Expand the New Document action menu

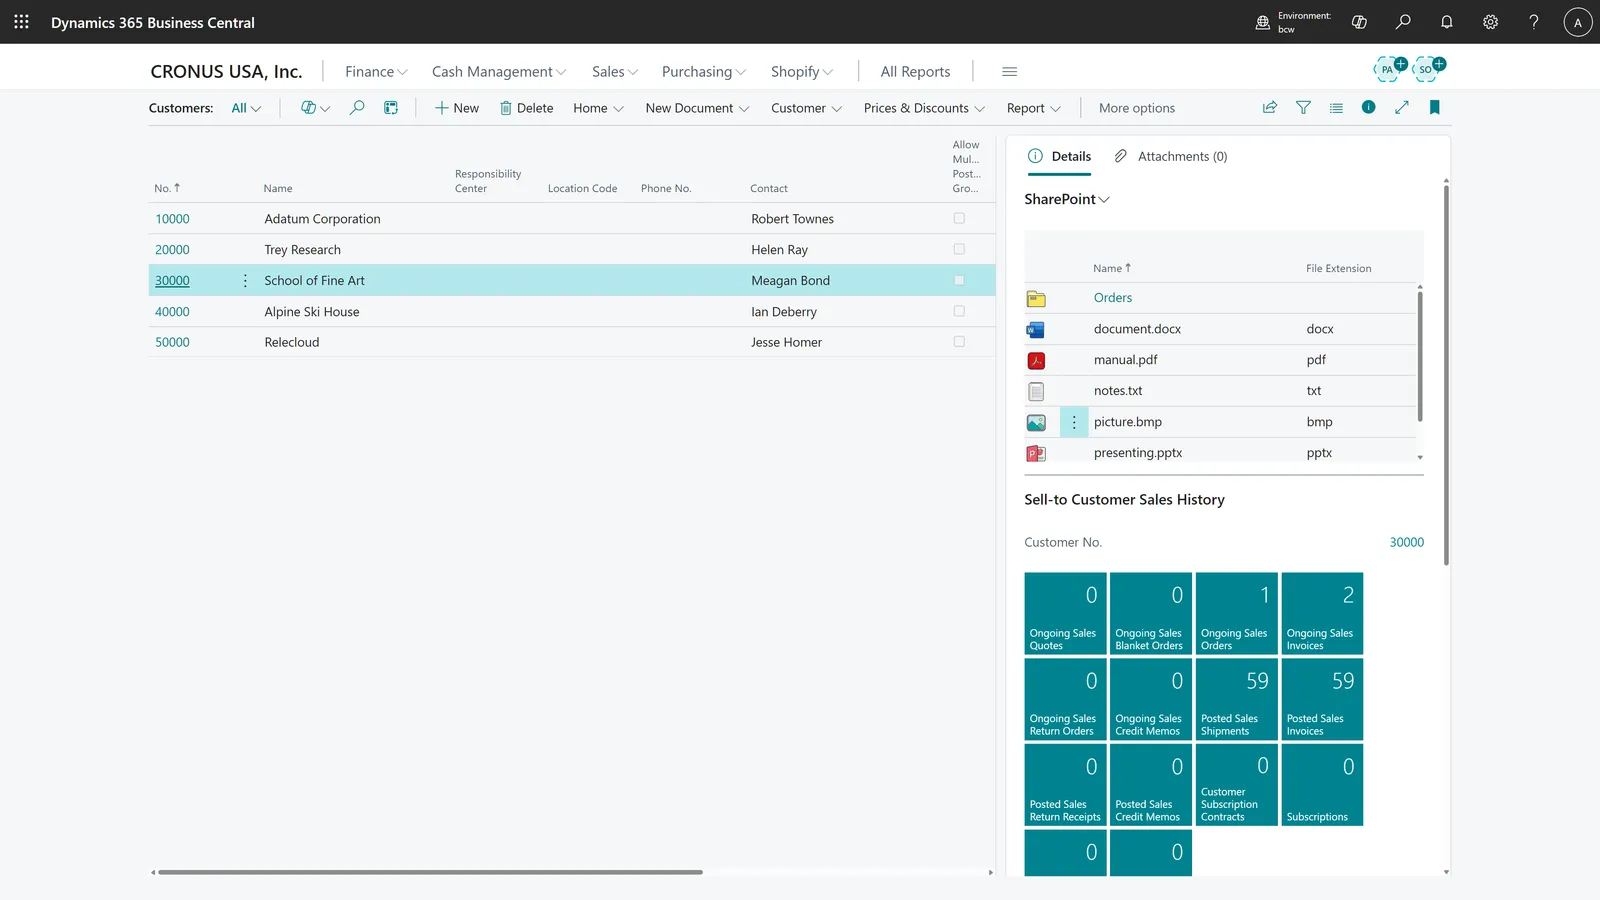[697, 108]
